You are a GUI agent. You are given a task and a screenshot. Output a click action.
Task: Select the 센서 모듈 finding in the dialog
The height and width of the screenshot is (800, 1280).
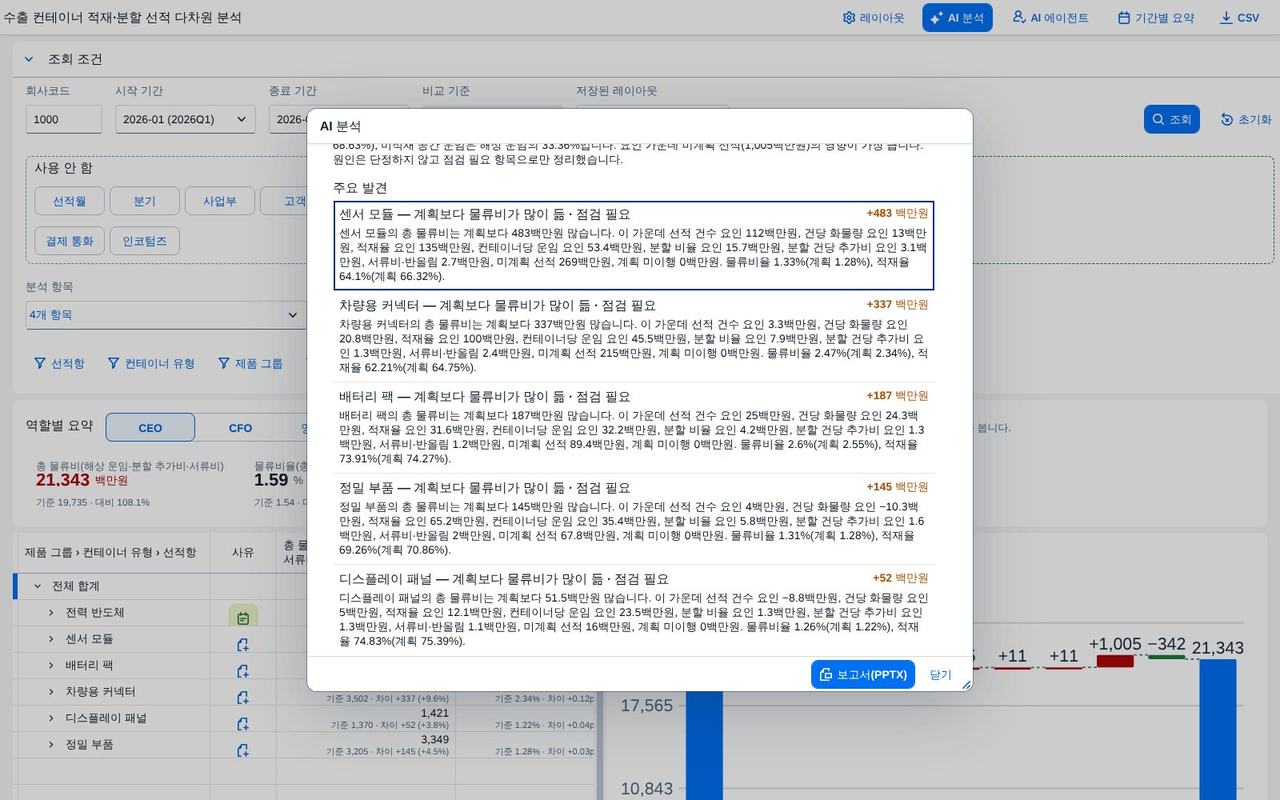[x=634, y=245]
